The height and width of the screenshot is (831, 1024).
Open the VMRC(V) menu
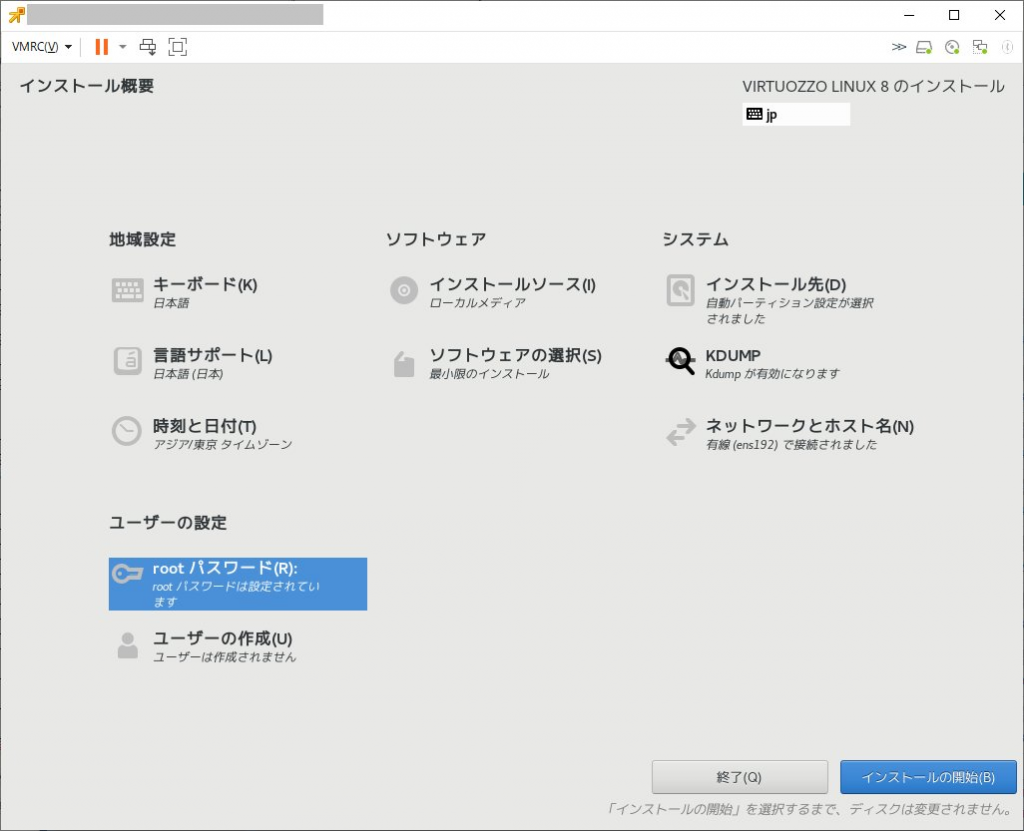pyautogui.click(x=41, y=47)
